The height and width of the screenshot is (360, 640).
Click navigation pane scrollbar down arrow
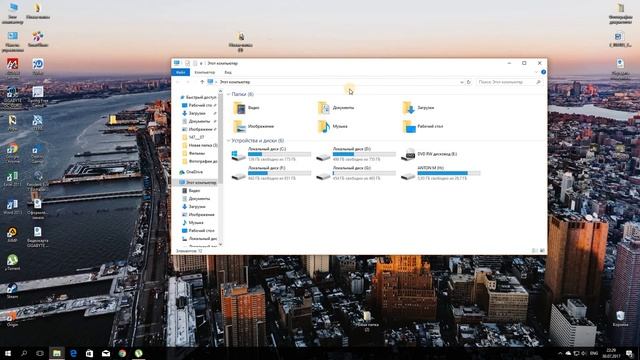(221, 244)
